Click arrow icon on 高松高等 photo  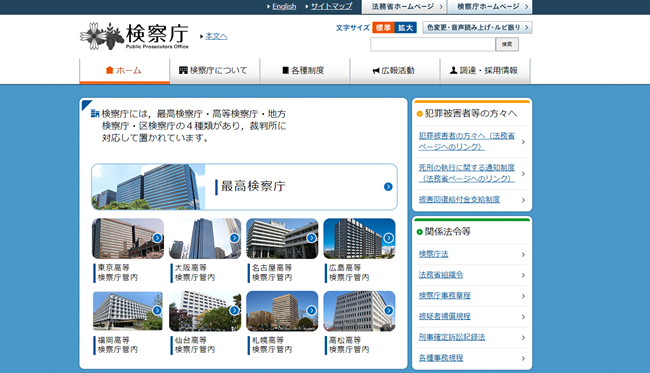388,310
